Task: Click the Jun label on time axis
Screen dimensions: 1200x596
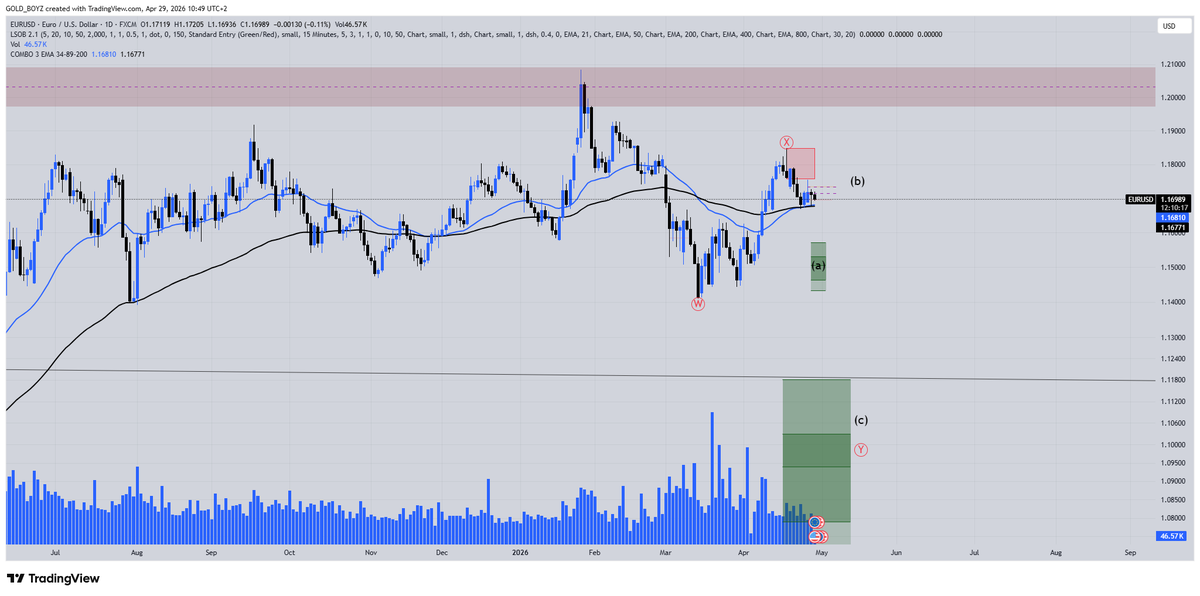Action: click(x=896, y=552)
